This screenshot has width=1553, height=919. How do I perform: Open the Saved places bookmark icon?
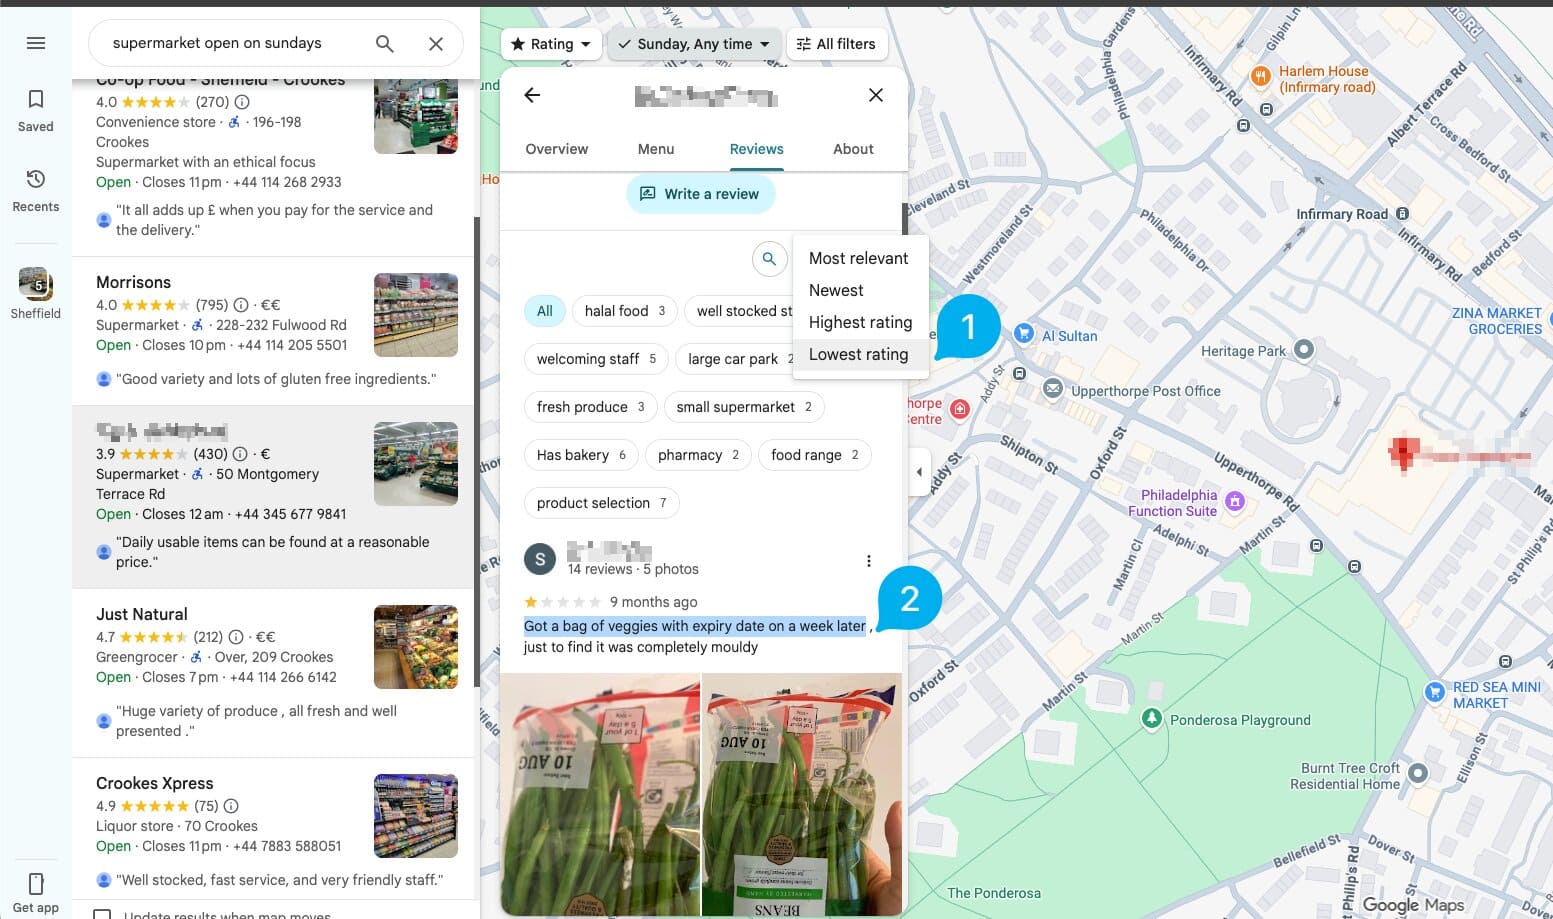coord(36,99)
